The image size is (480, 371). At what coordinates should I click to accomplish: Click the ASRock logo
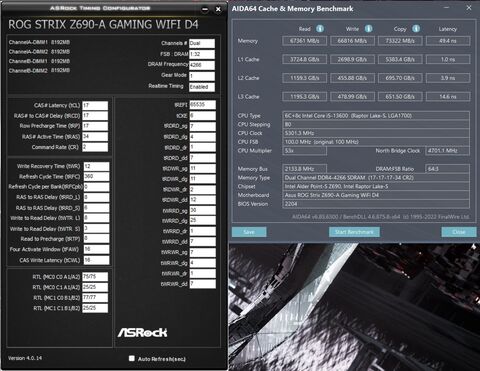pyautogui.click(x=142, y=332)
